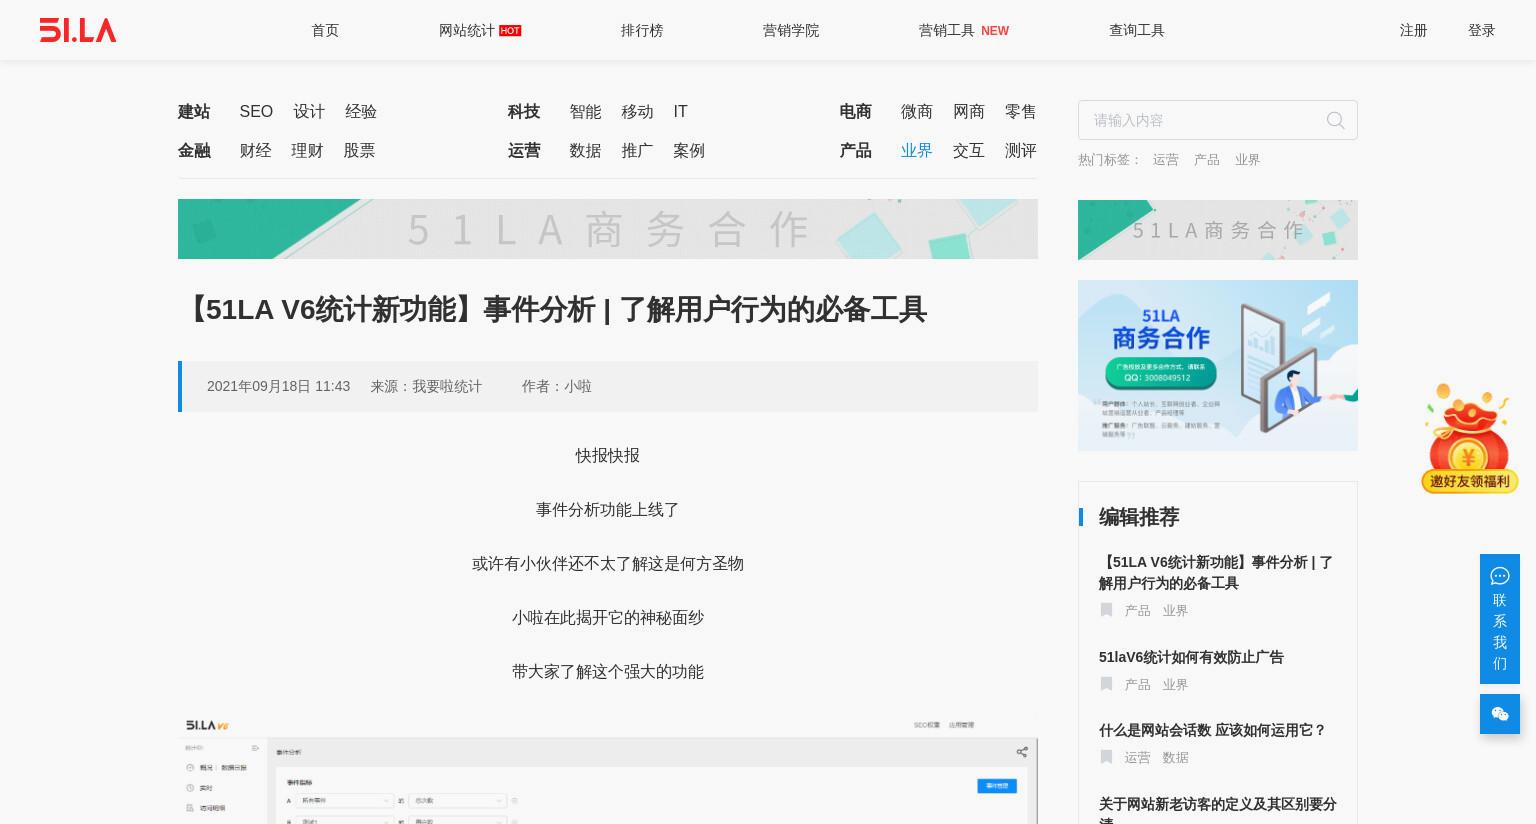Select the 移动 subcategory

click(x=637, y=111)
